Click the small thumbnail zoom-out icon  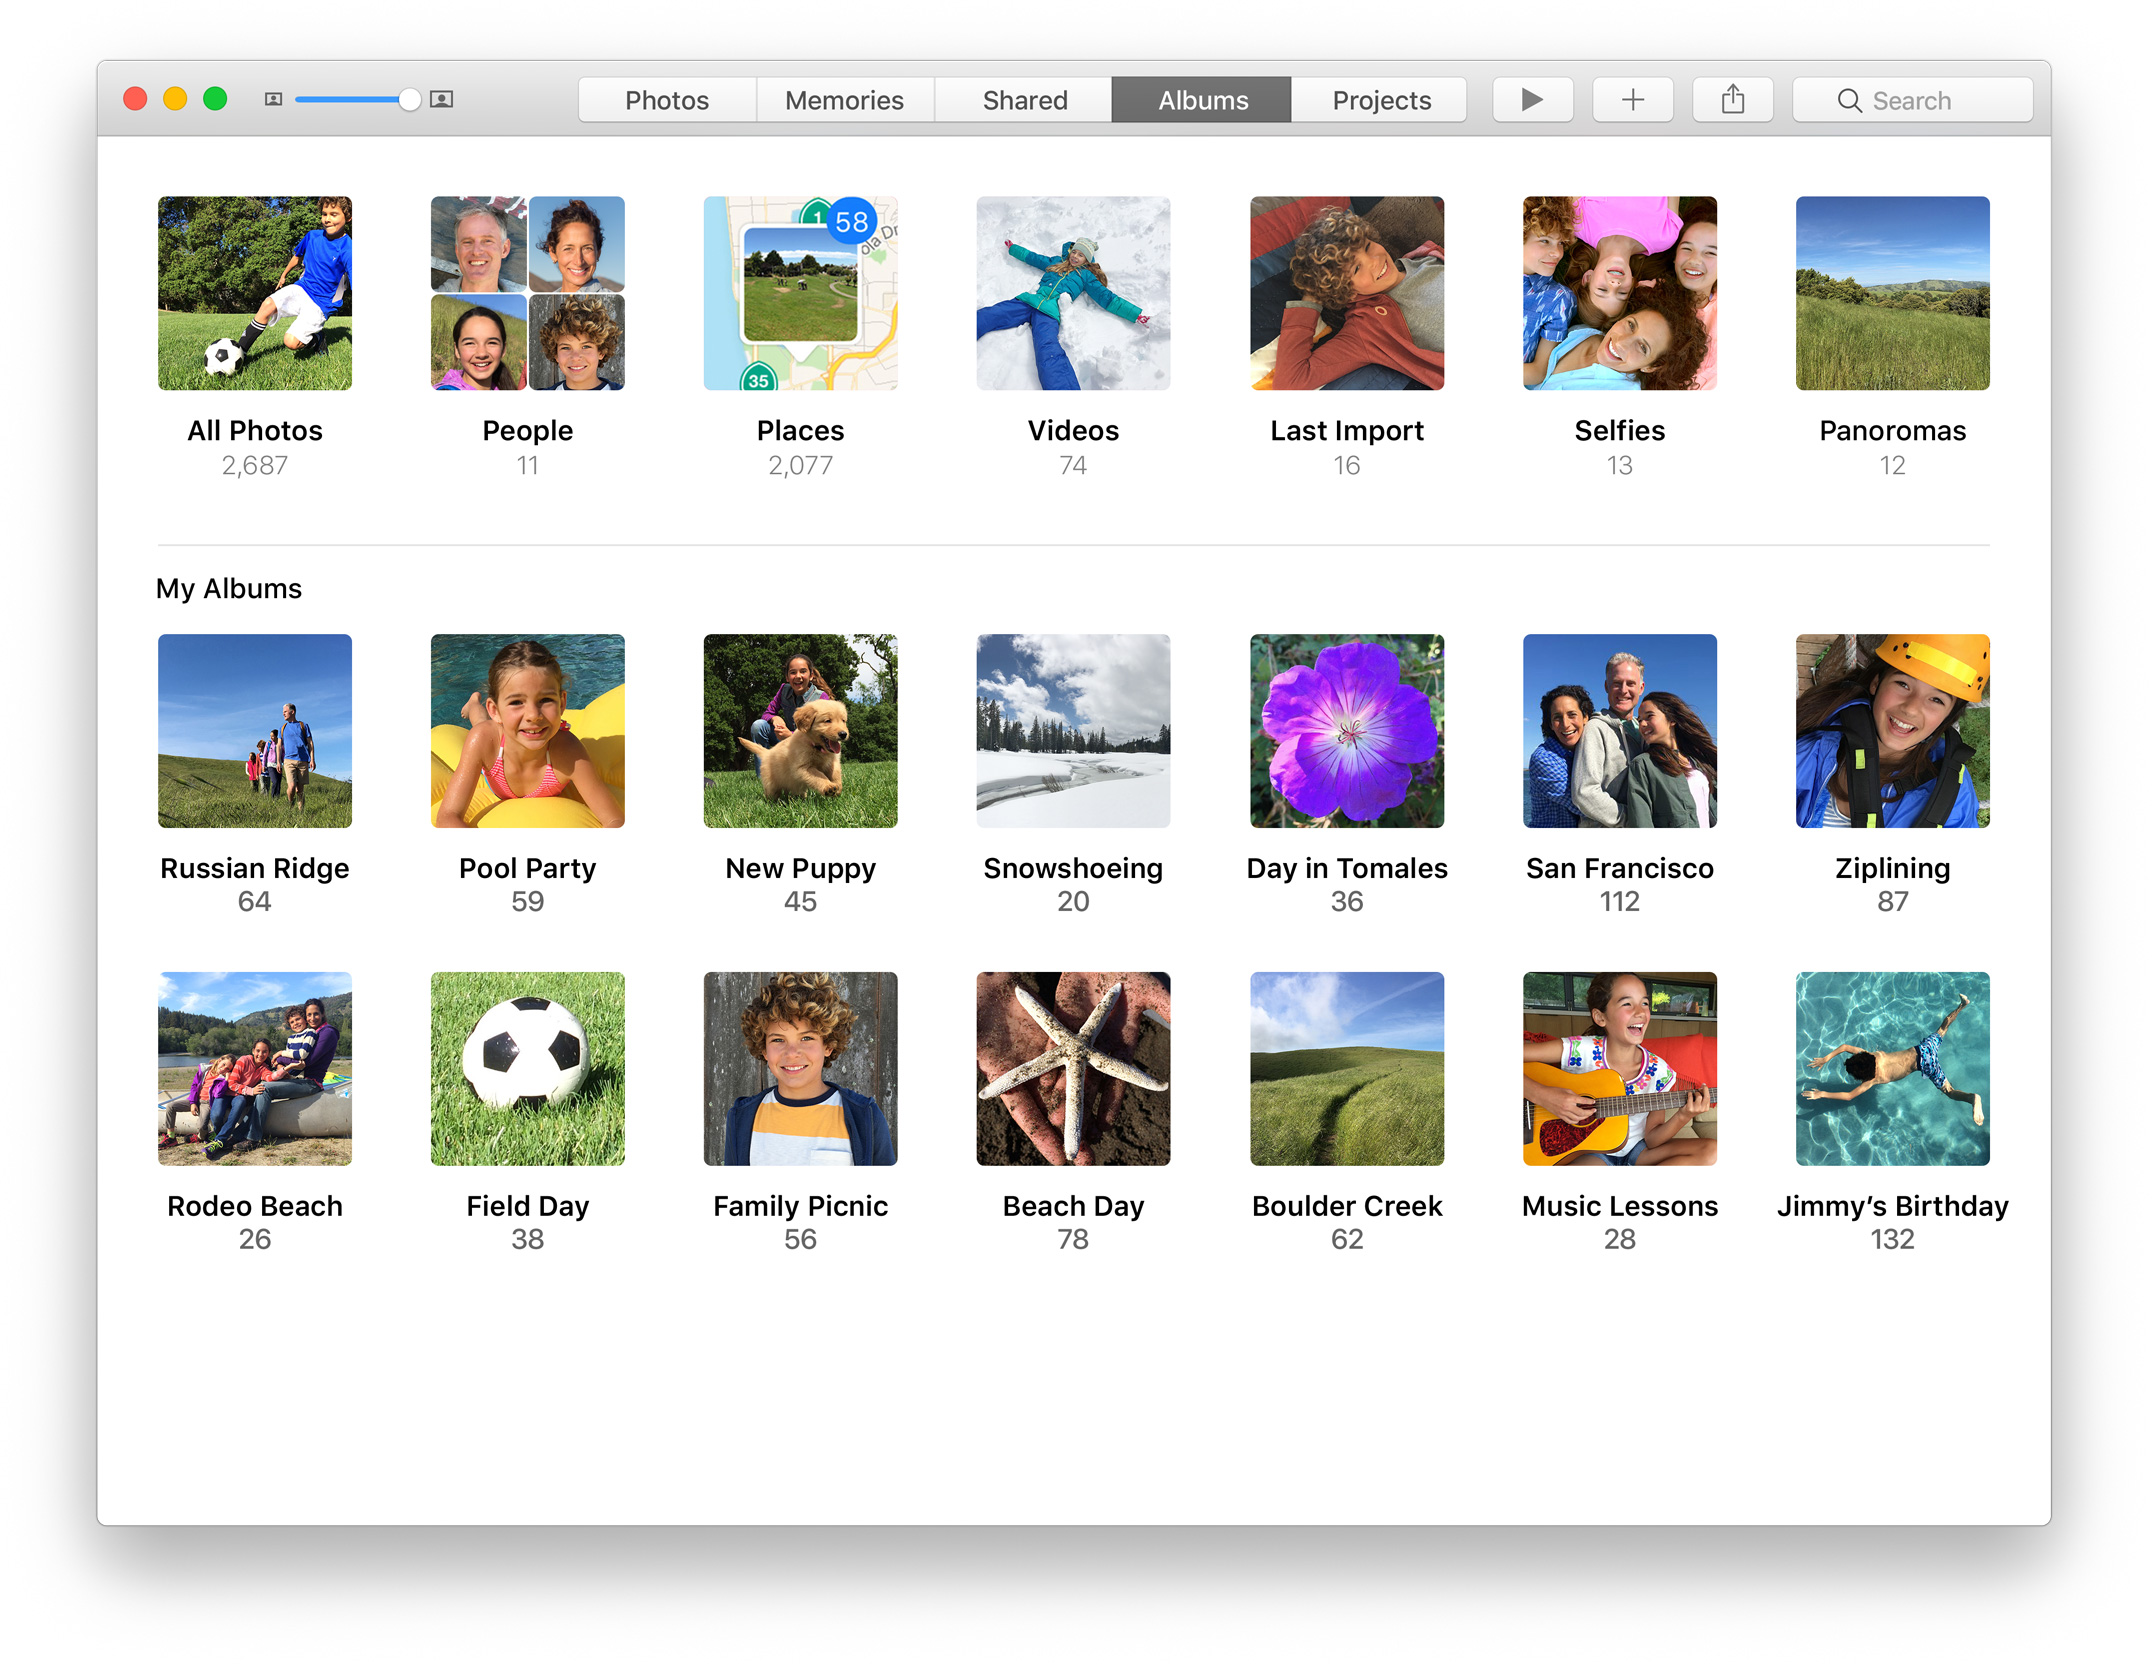(273, 100)
